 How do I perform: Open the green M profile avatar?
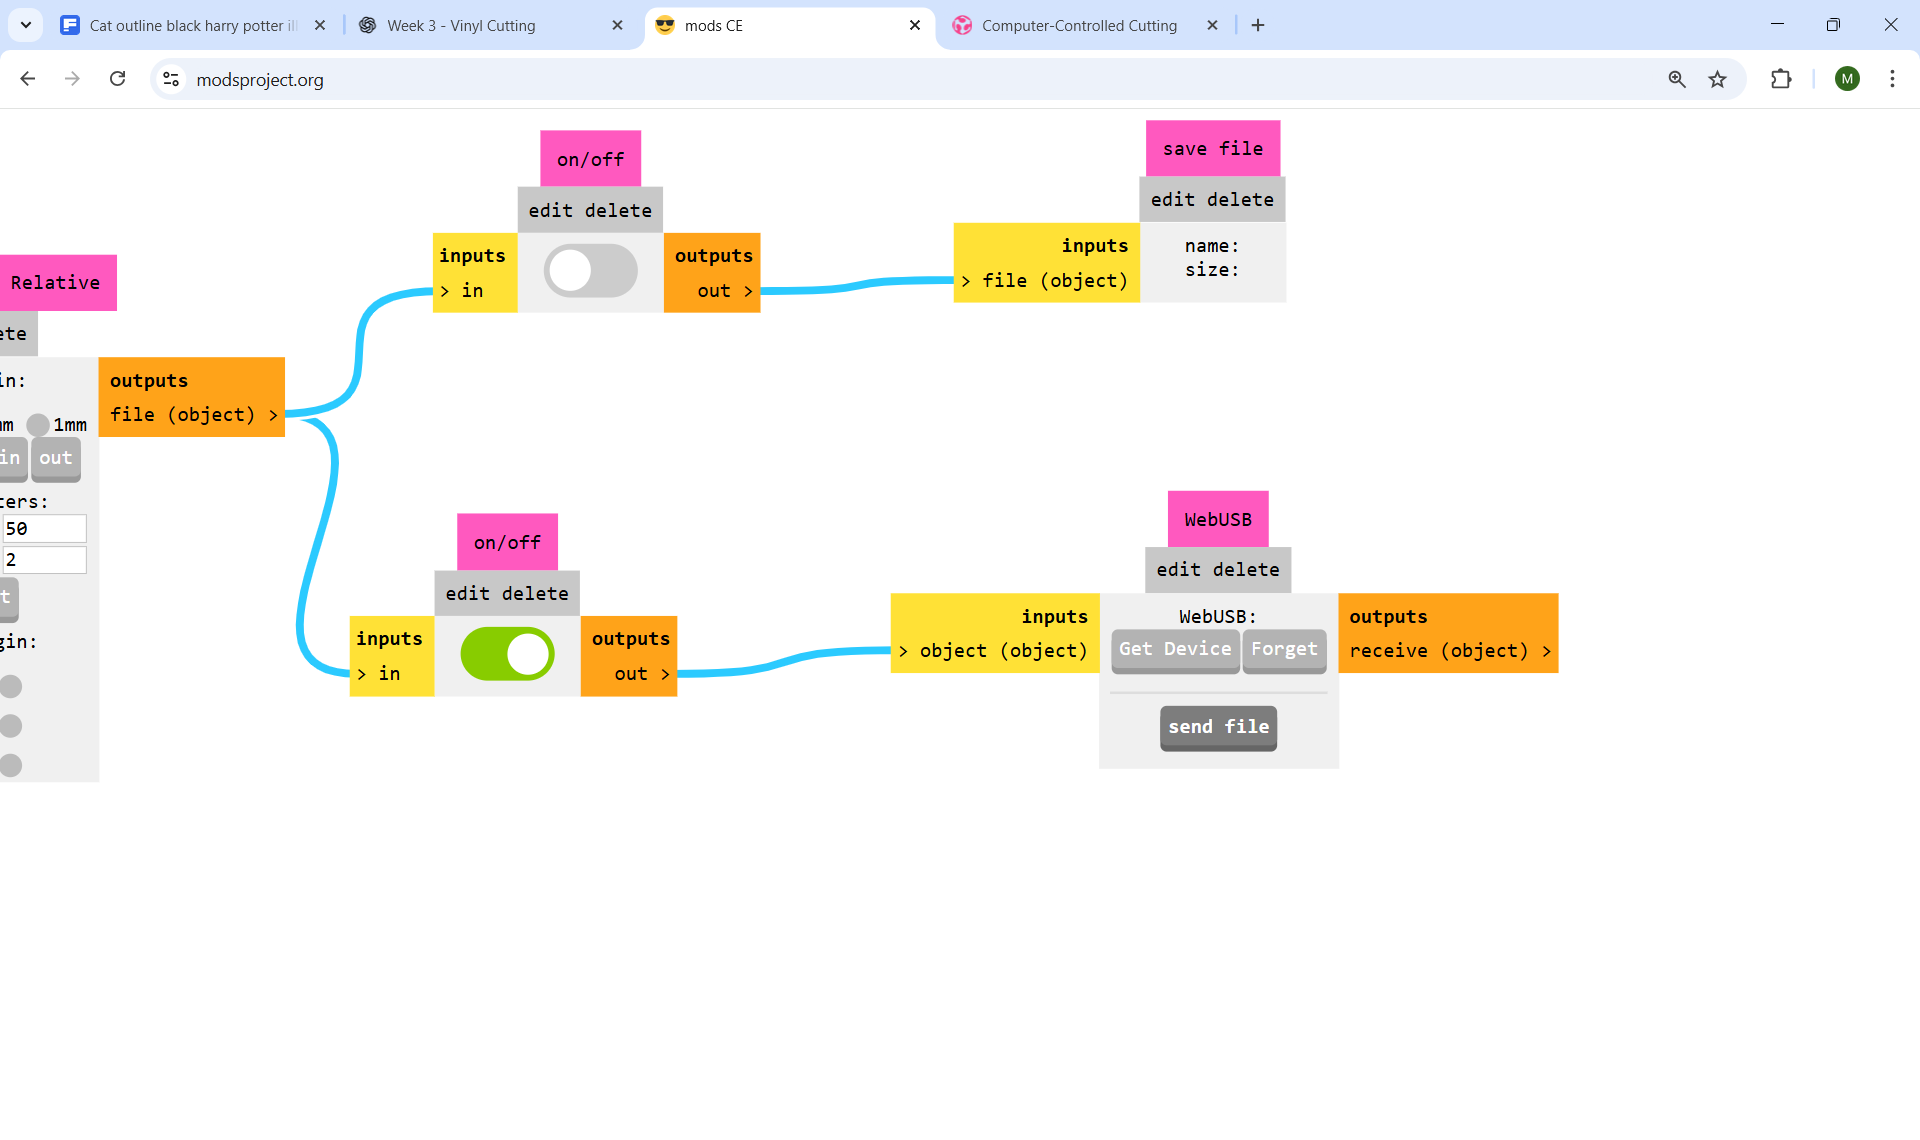point(1847,79)
